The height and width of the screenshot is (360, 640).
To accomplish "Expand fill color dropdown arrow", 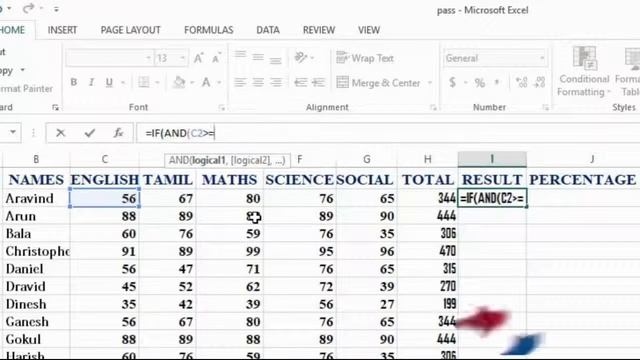I will pos(192,83).
